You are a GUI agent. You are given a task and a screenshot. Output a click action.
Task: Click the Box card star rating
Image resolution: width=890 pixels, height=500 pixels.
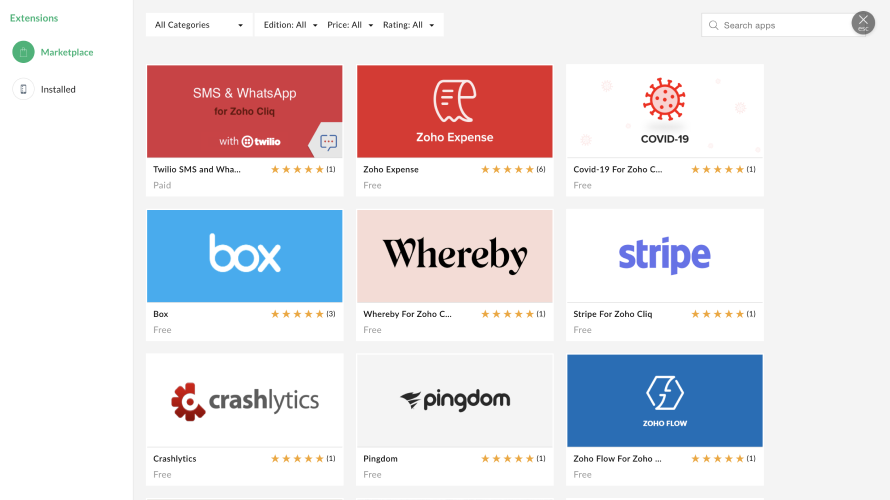297,314
